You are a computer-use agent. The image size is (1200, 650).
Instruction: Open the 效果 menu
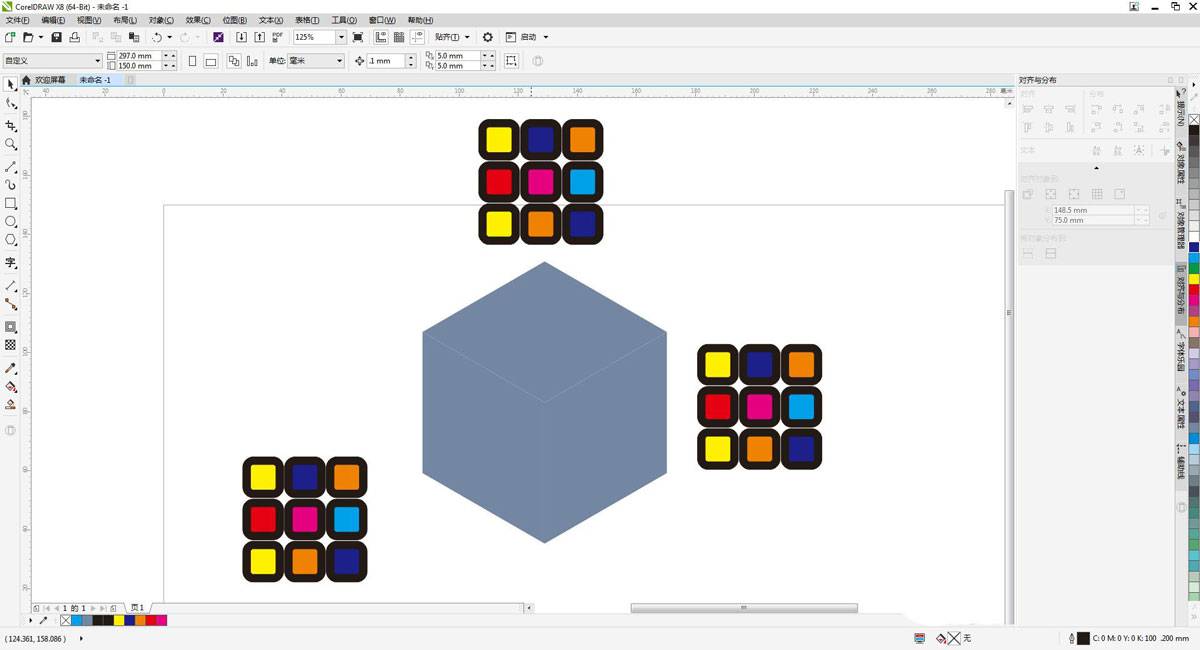[x=198, y=20]
